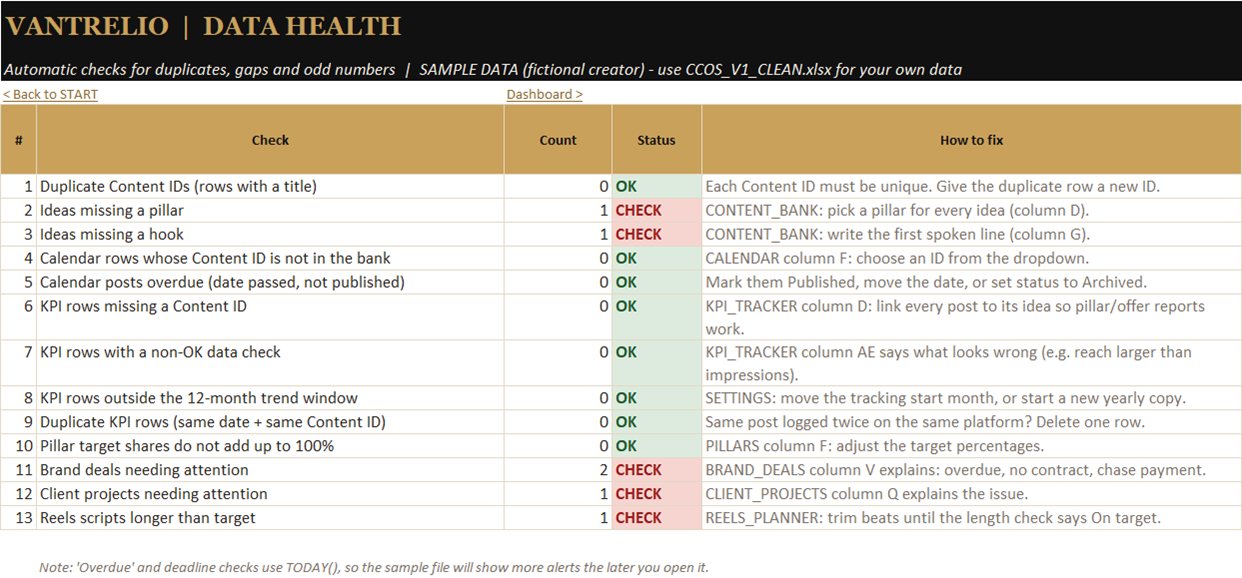Click the 'Ideas missing a hook' cell
Screen dimensions: 1242x578
(x=270, y=234)
